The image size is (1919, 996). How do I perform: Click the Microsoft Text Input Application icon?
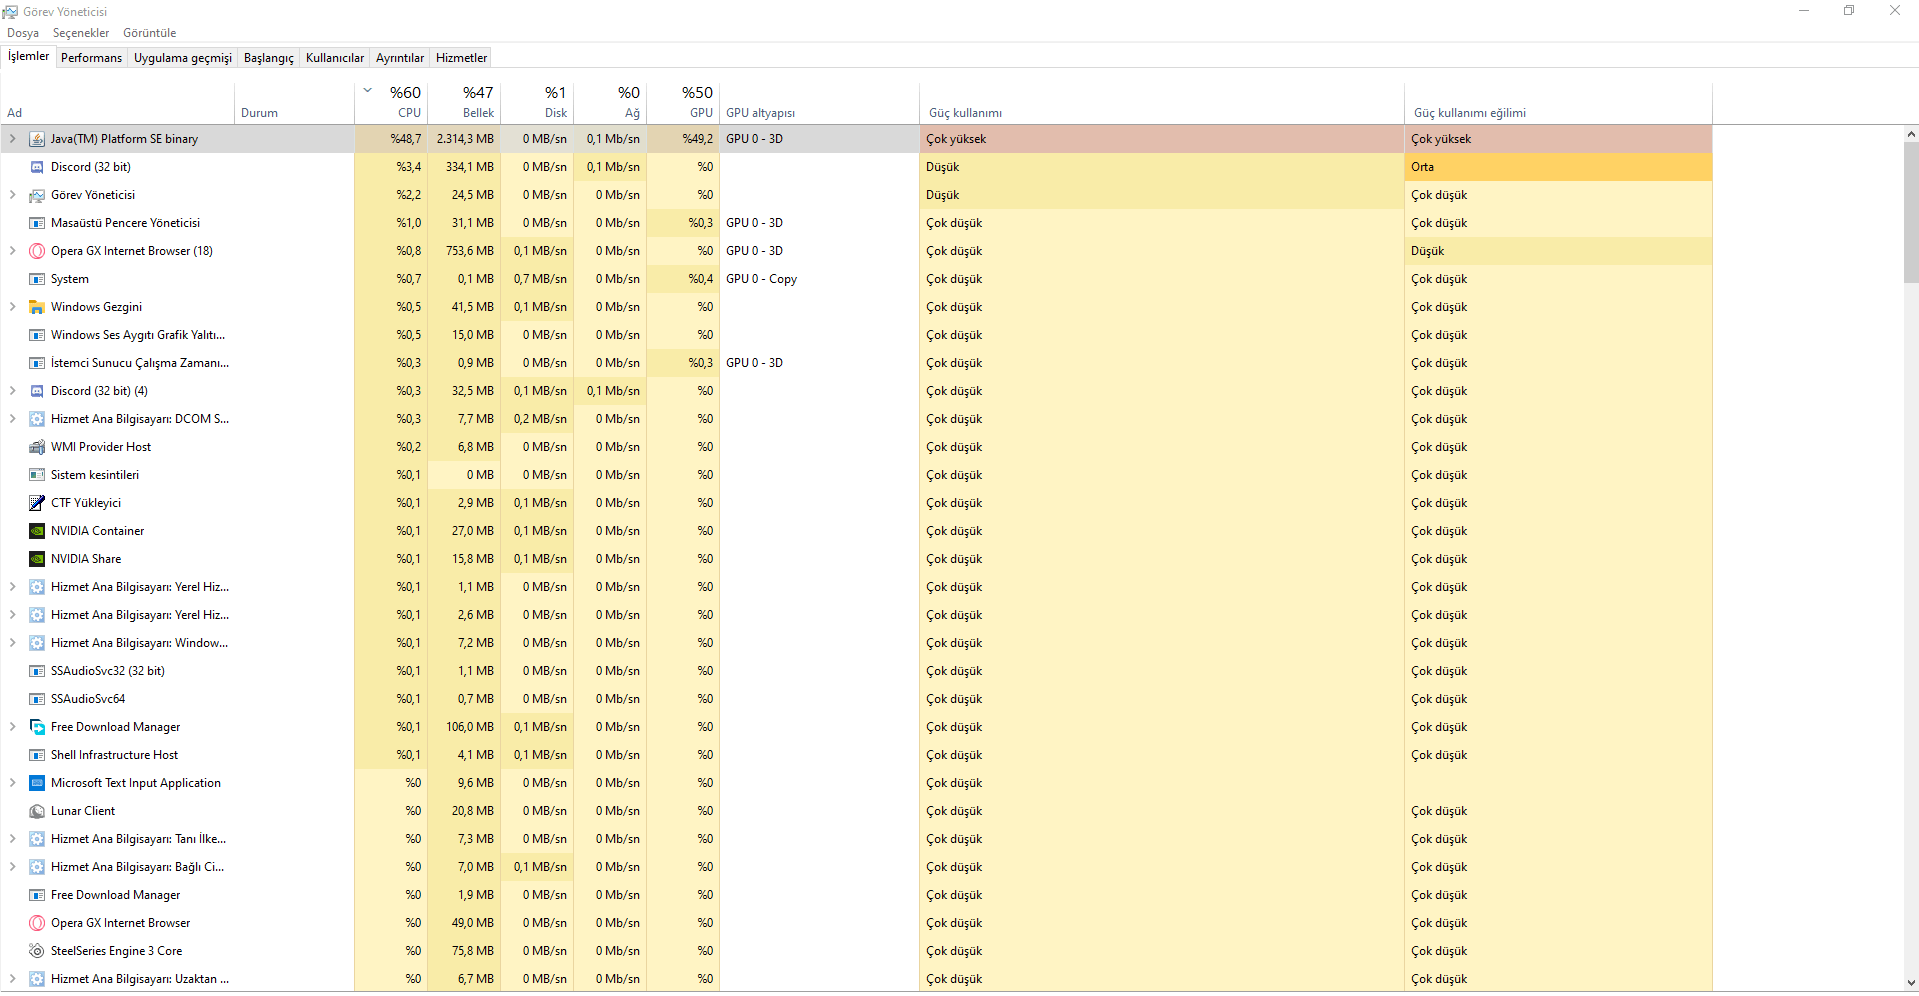point(37,783)
